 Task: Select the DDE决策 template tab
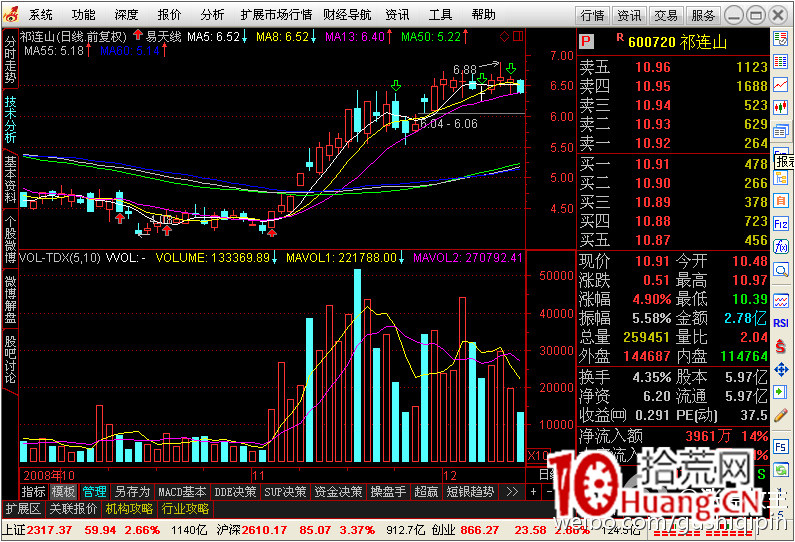point(235,491)
